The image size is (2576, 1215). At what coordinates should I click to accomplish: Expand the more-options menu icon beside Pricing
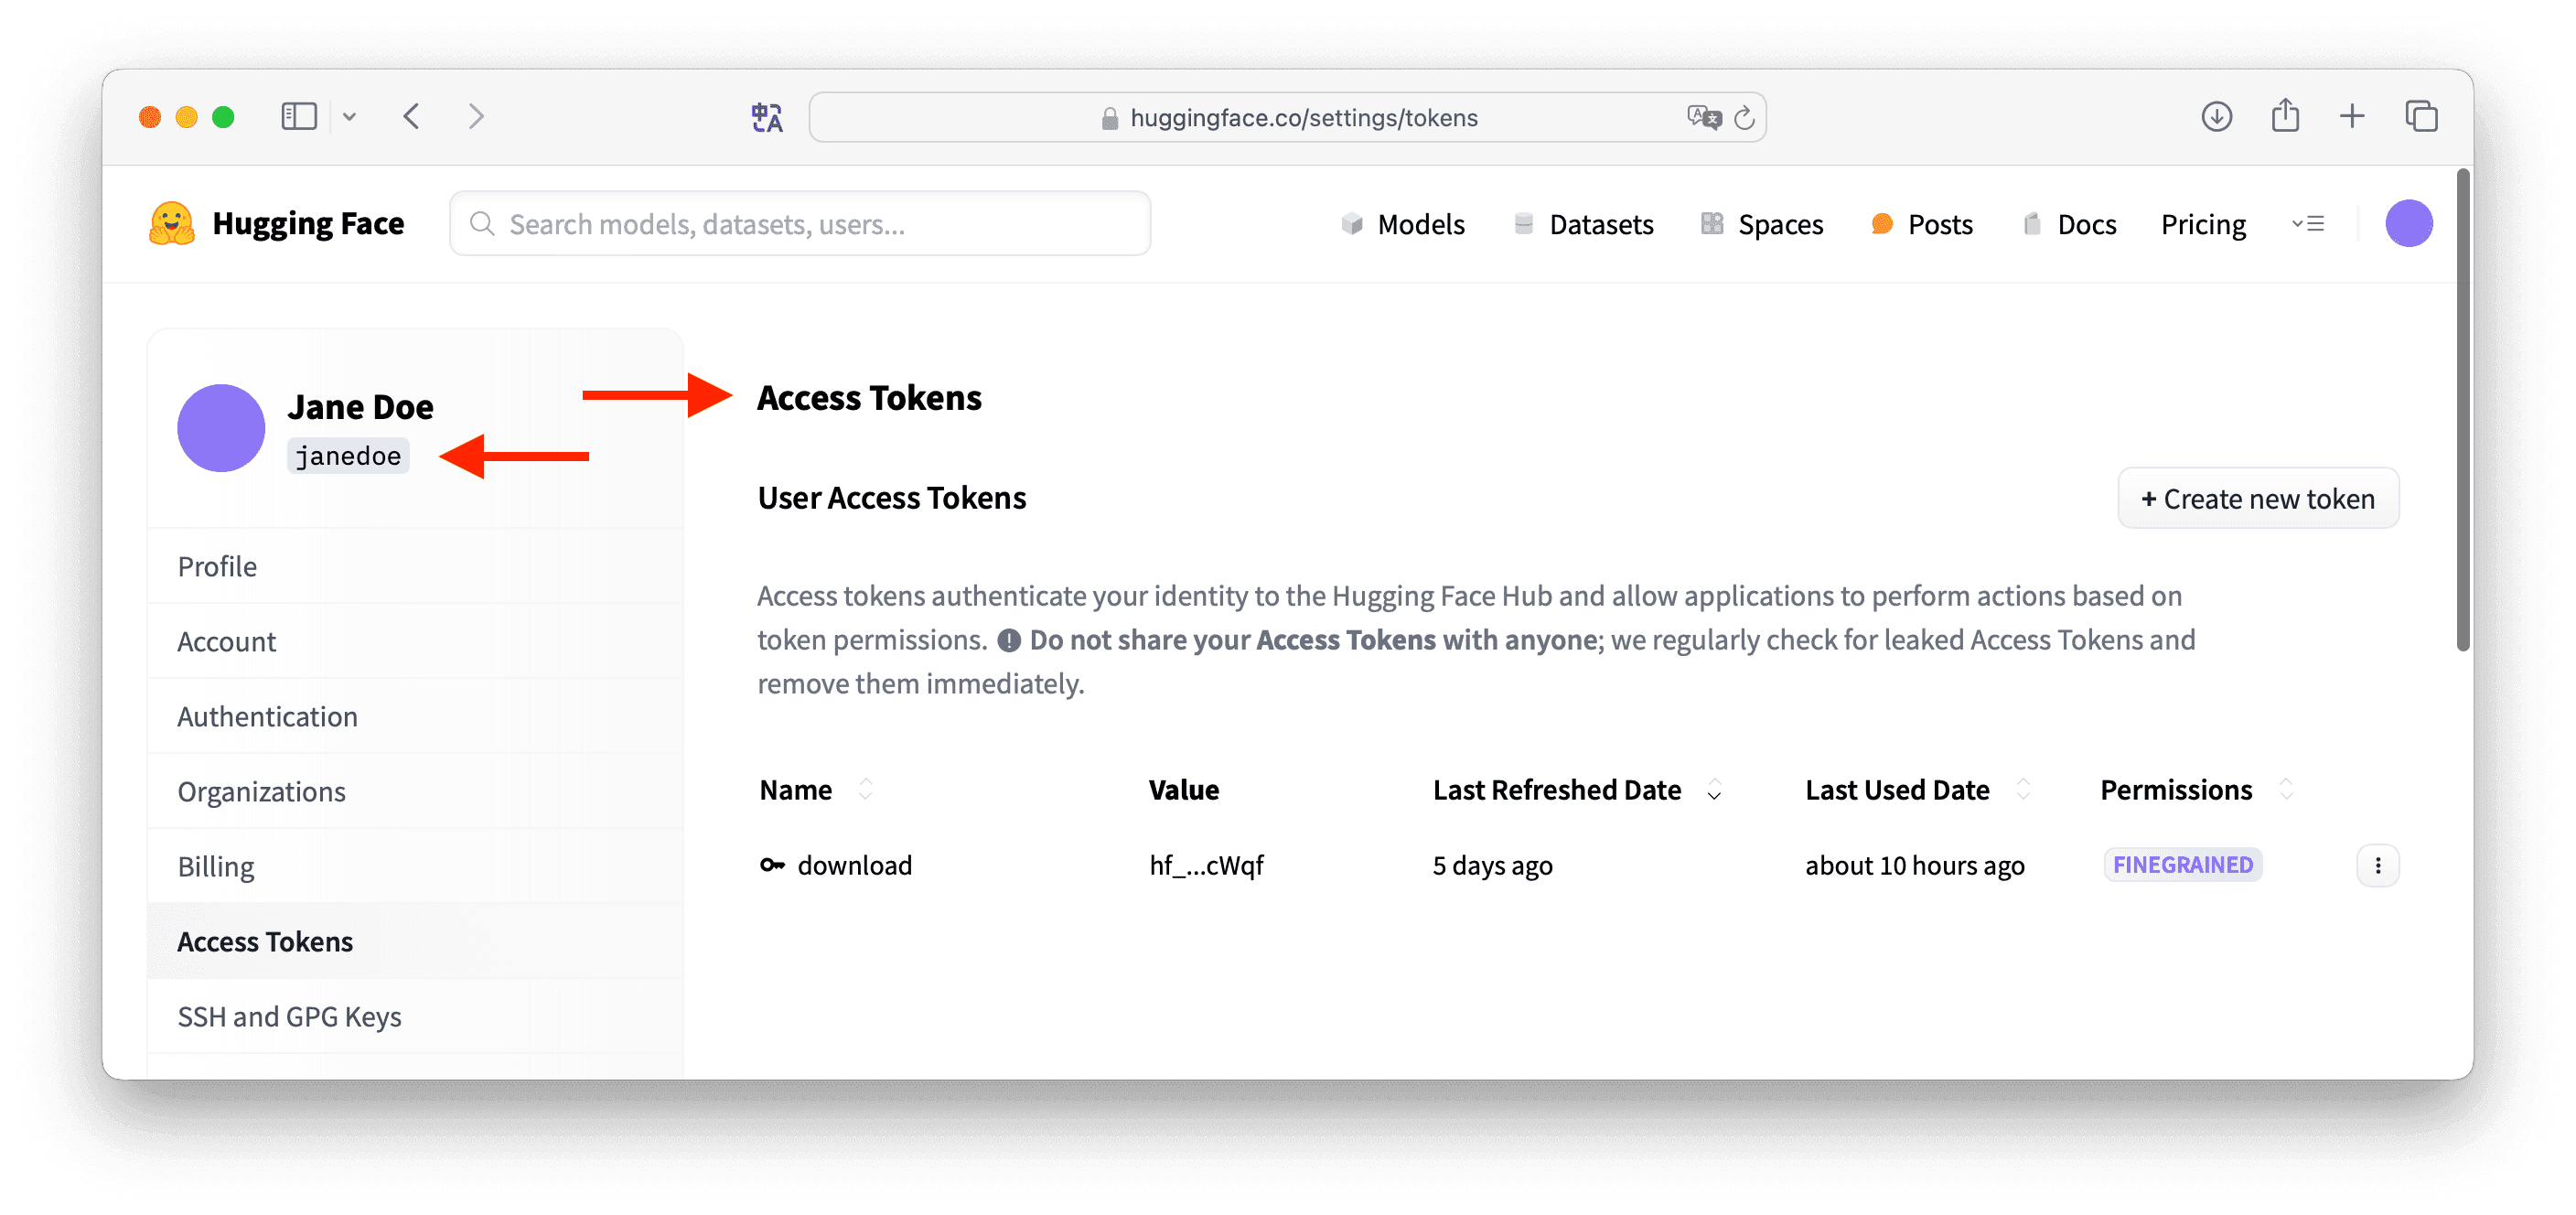[2308, 224]
